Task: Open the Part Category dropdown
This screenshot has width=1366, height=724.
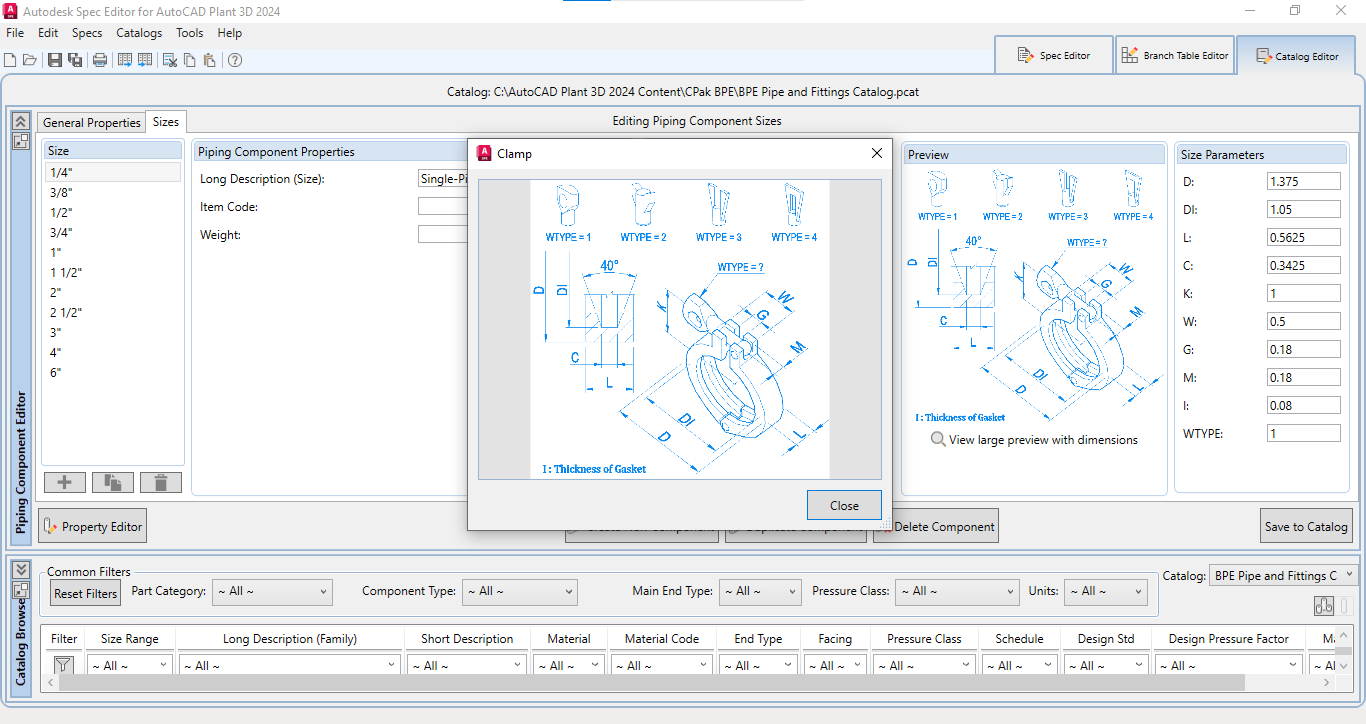Action: (x=272, y=592)
